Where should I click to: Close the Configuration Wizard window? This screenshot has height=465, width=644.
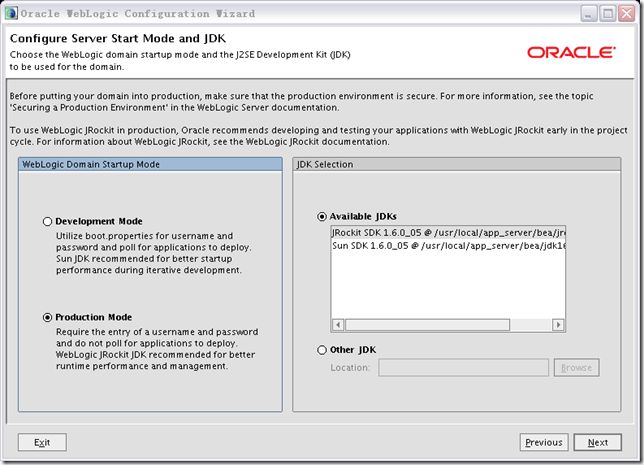coord(627,14)
